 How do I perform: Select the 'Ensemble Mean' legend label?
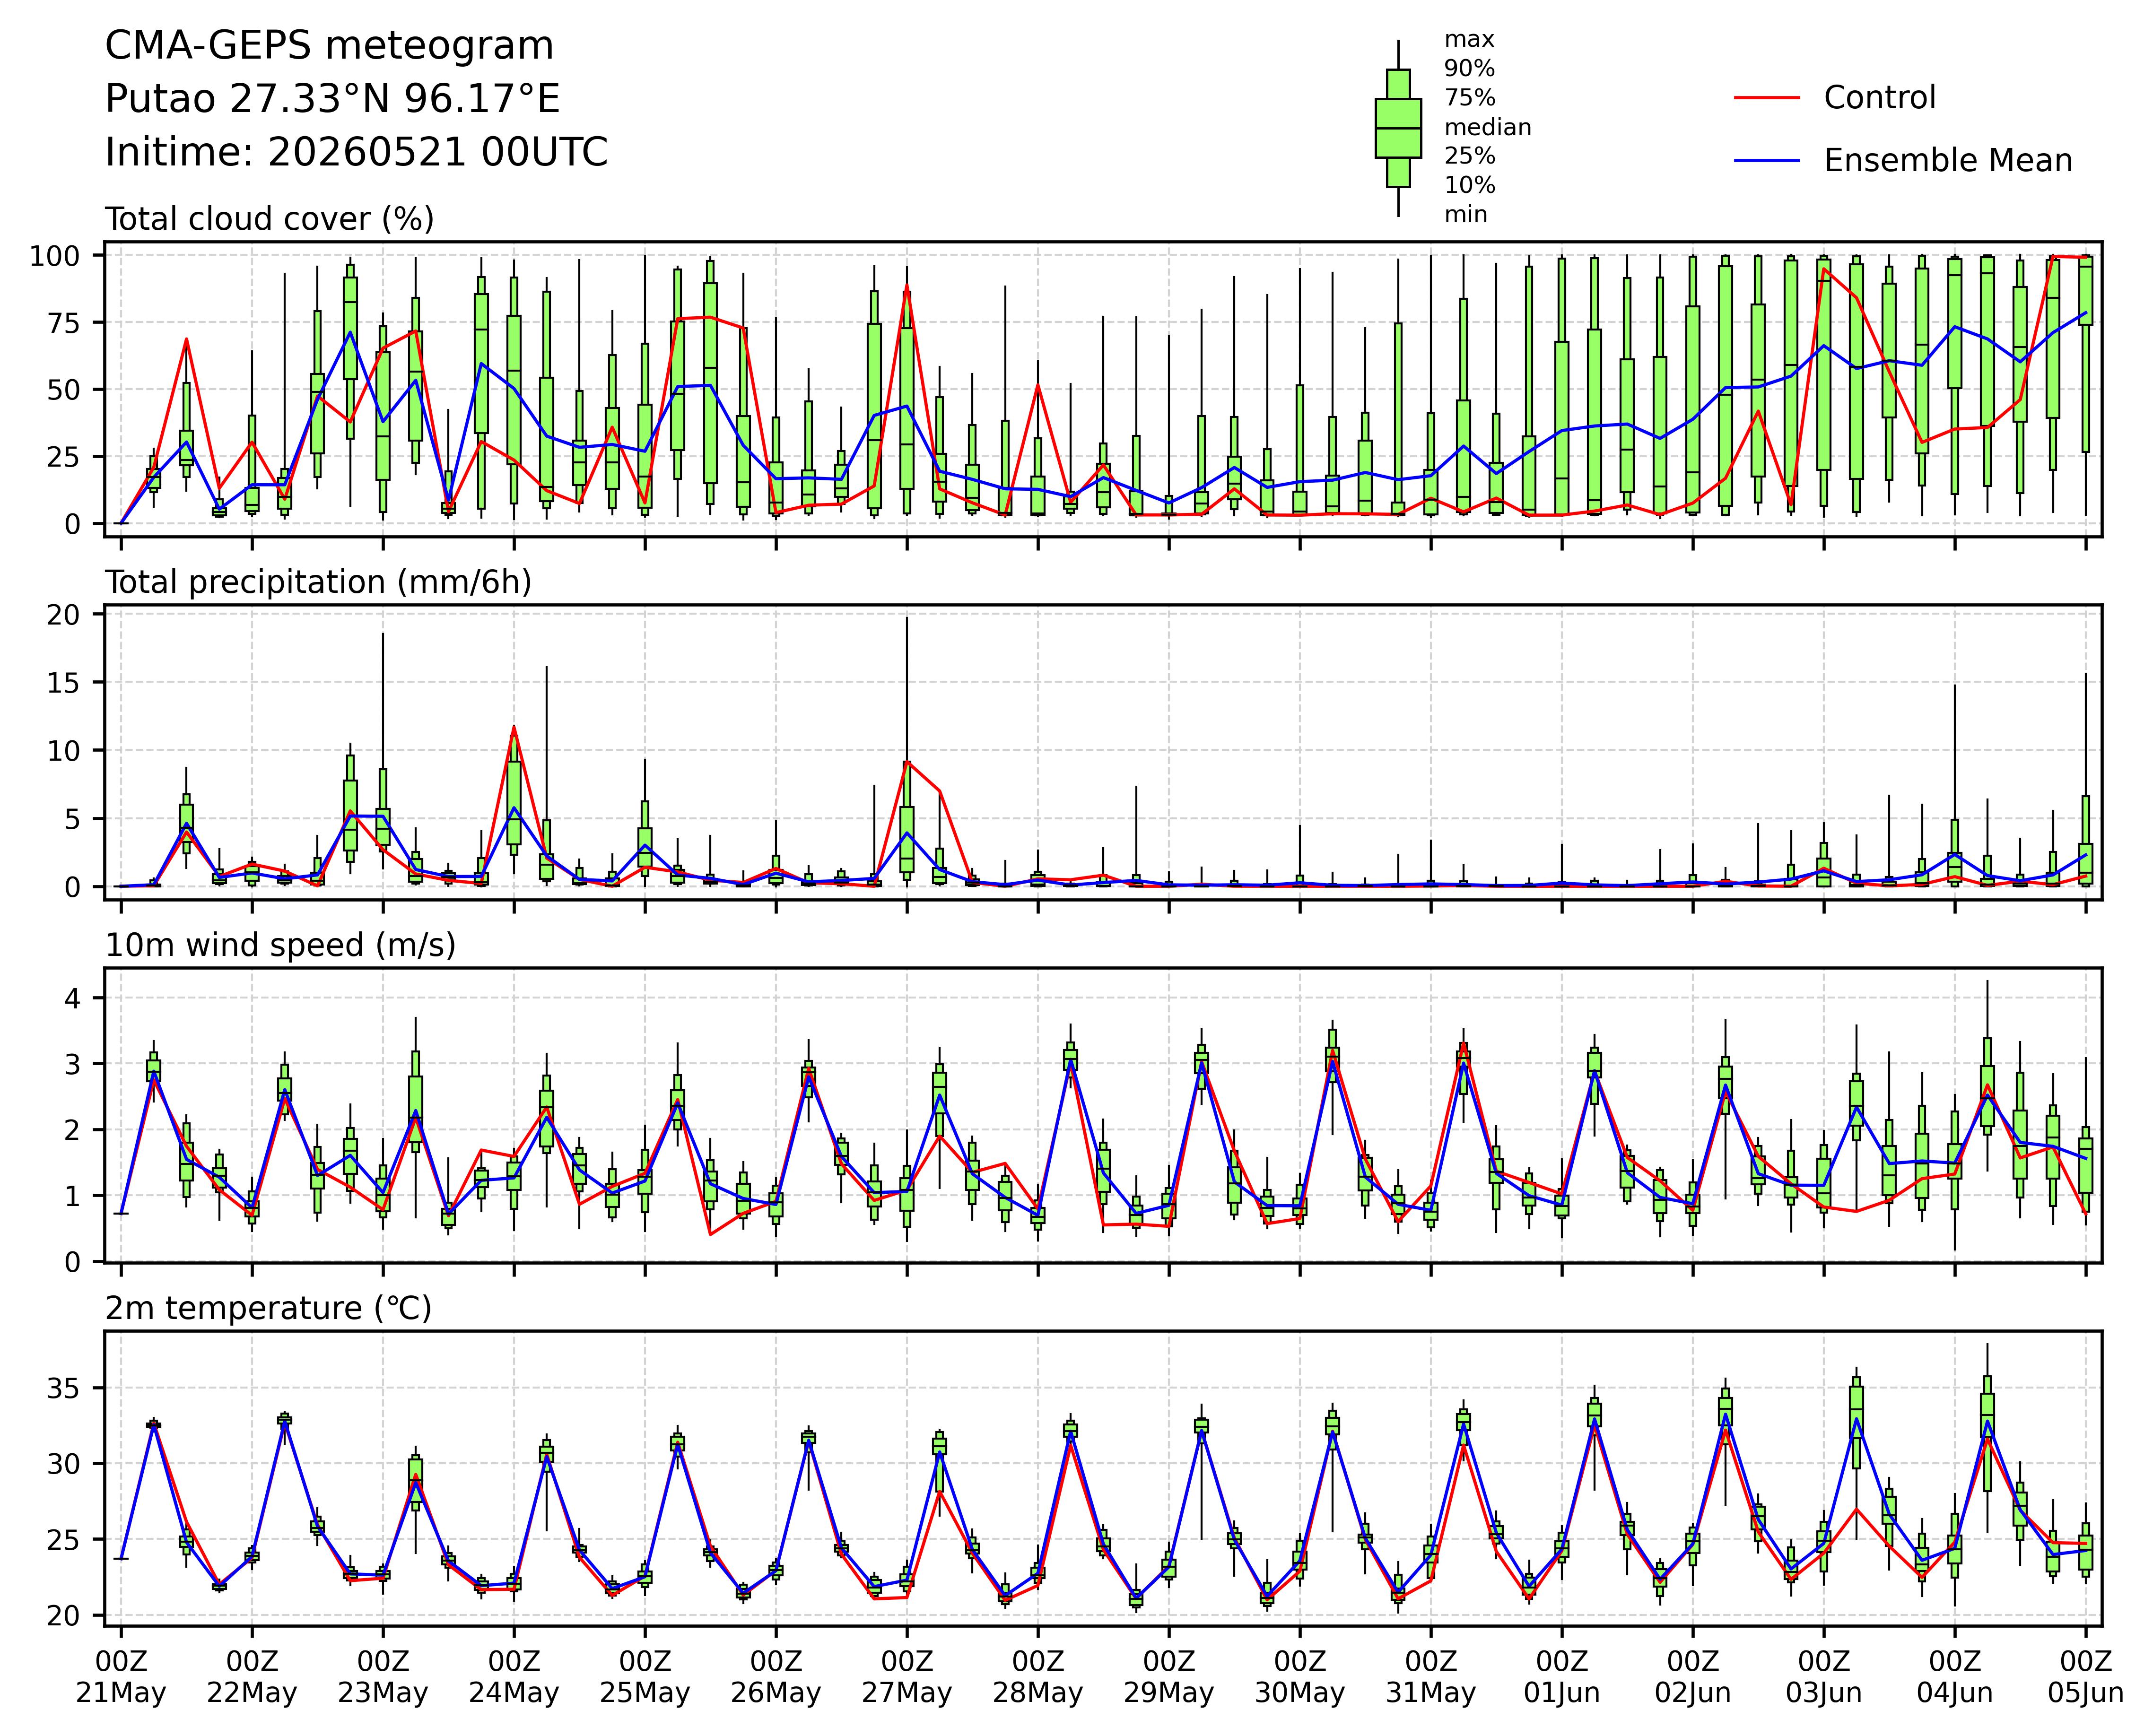(x=1948, y=161)
